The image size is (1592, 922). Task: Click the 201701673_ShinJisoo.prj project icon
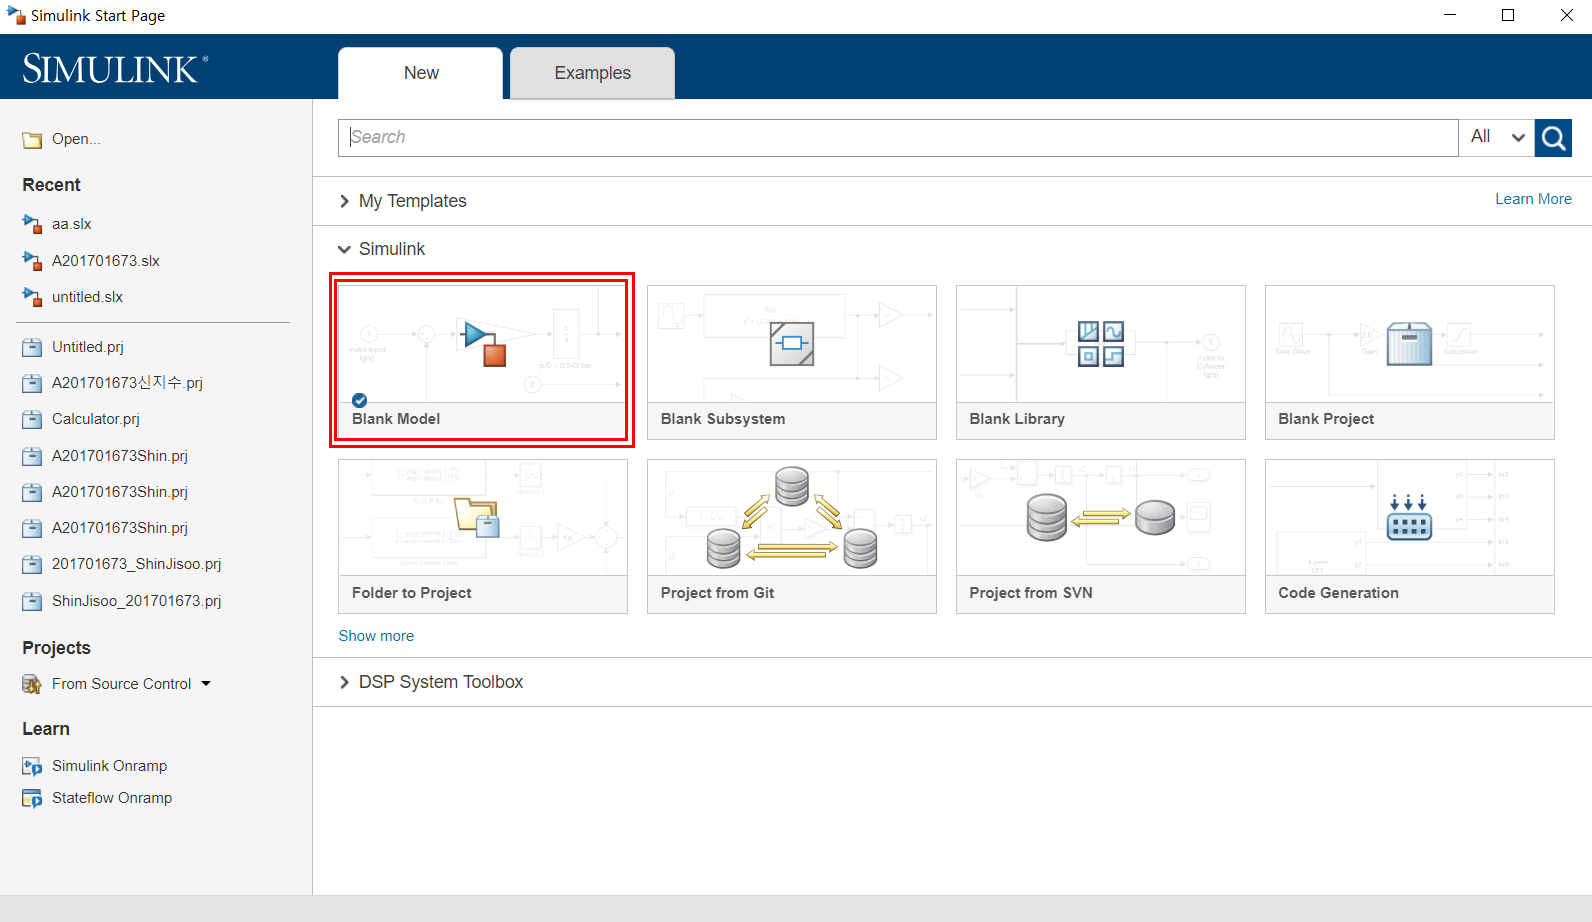[x=32, y=564]
